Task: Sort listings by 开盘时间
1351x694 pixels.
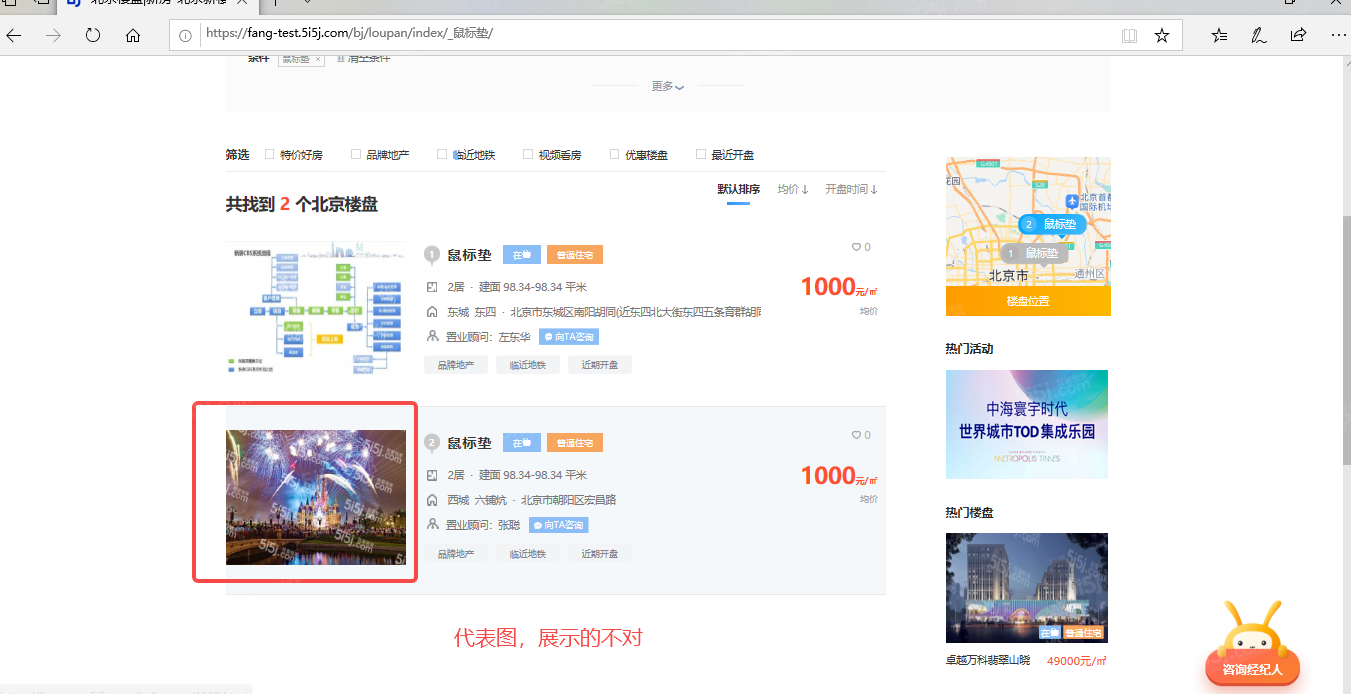Action: click(851, 189)
